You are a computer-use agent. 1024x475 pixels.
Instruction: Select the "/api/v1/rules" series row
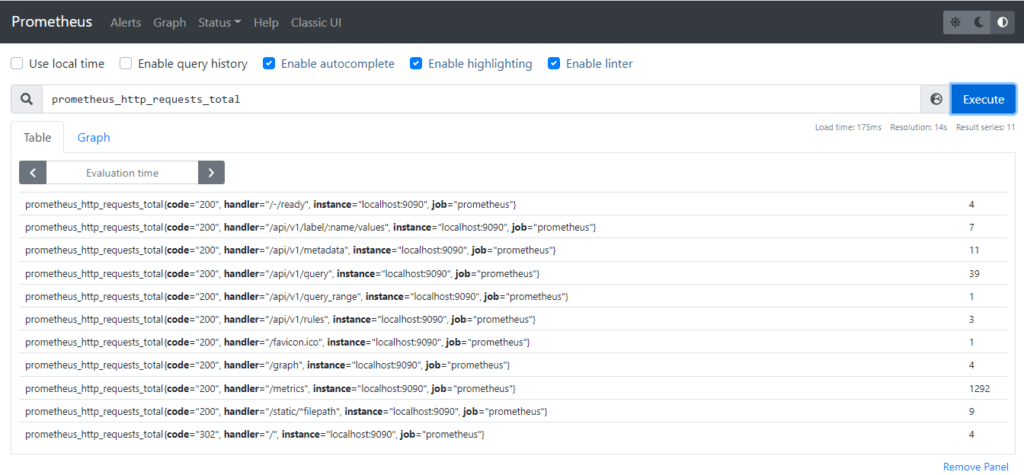tap(513, 319)
